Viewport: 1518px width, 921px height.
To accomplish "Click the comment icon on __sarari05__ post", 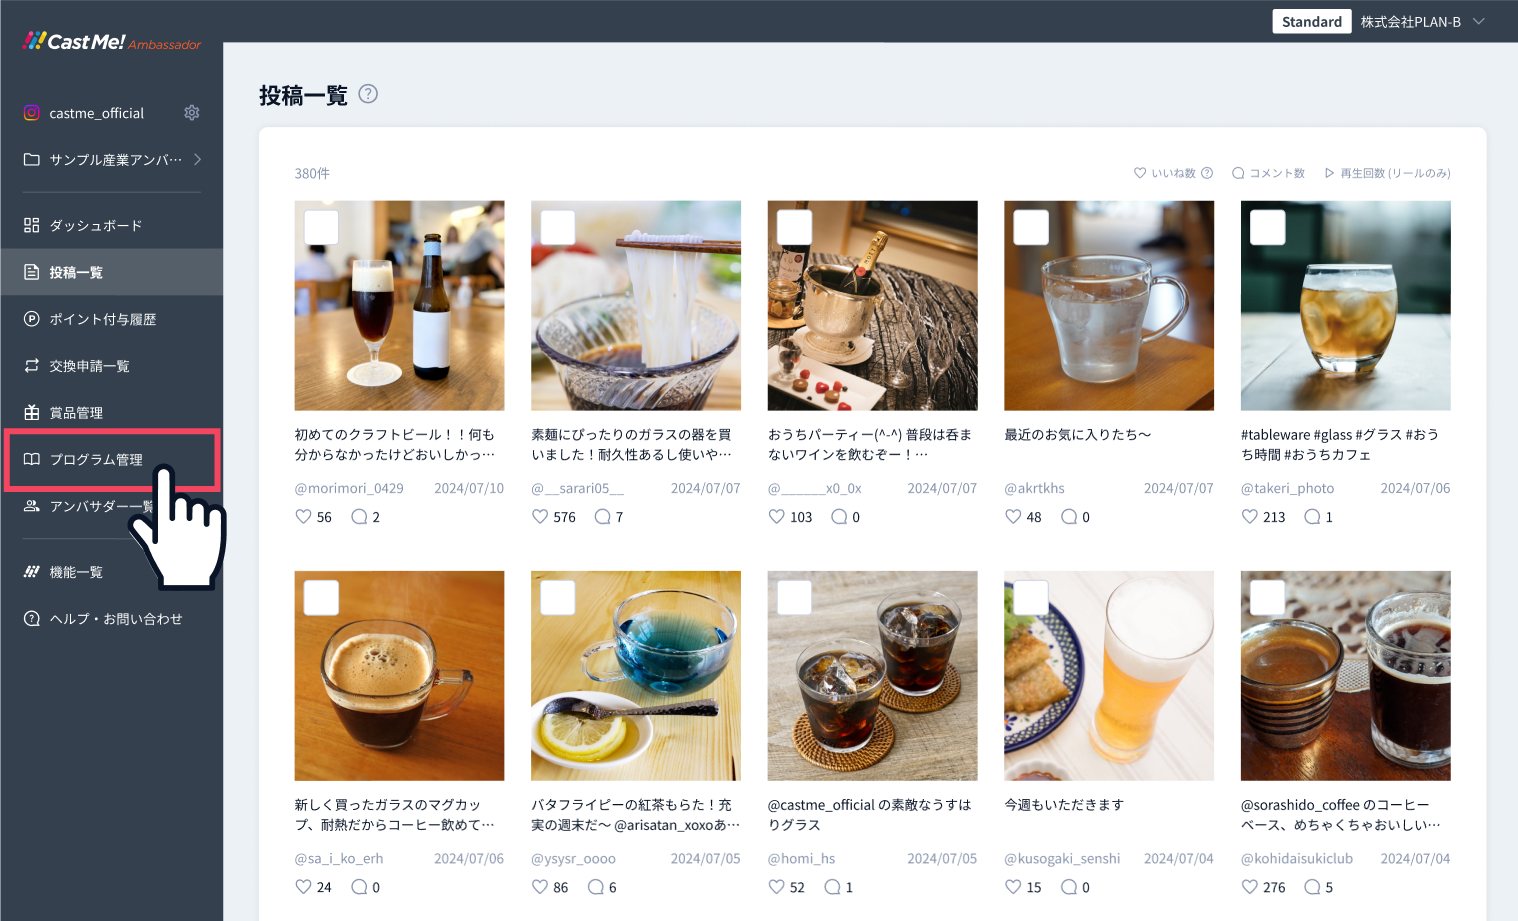I will 602,517.
